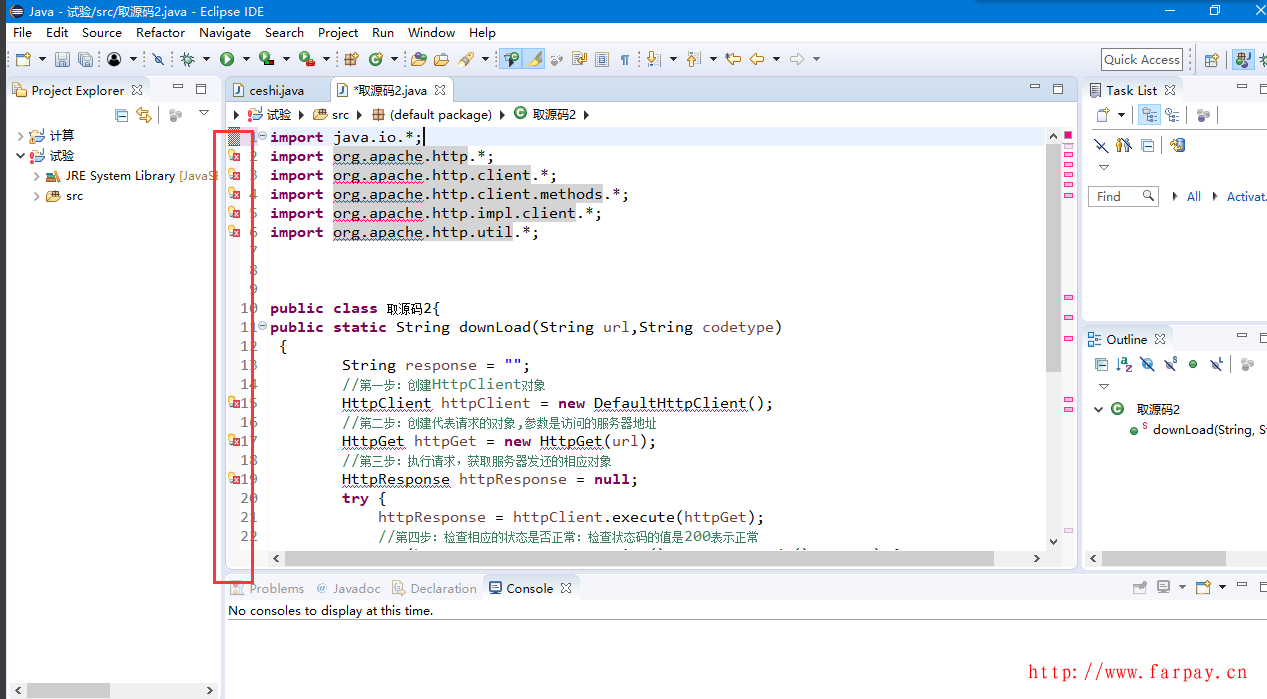Toggle Mark Occurrences in the toolbar

click(535, 60)
